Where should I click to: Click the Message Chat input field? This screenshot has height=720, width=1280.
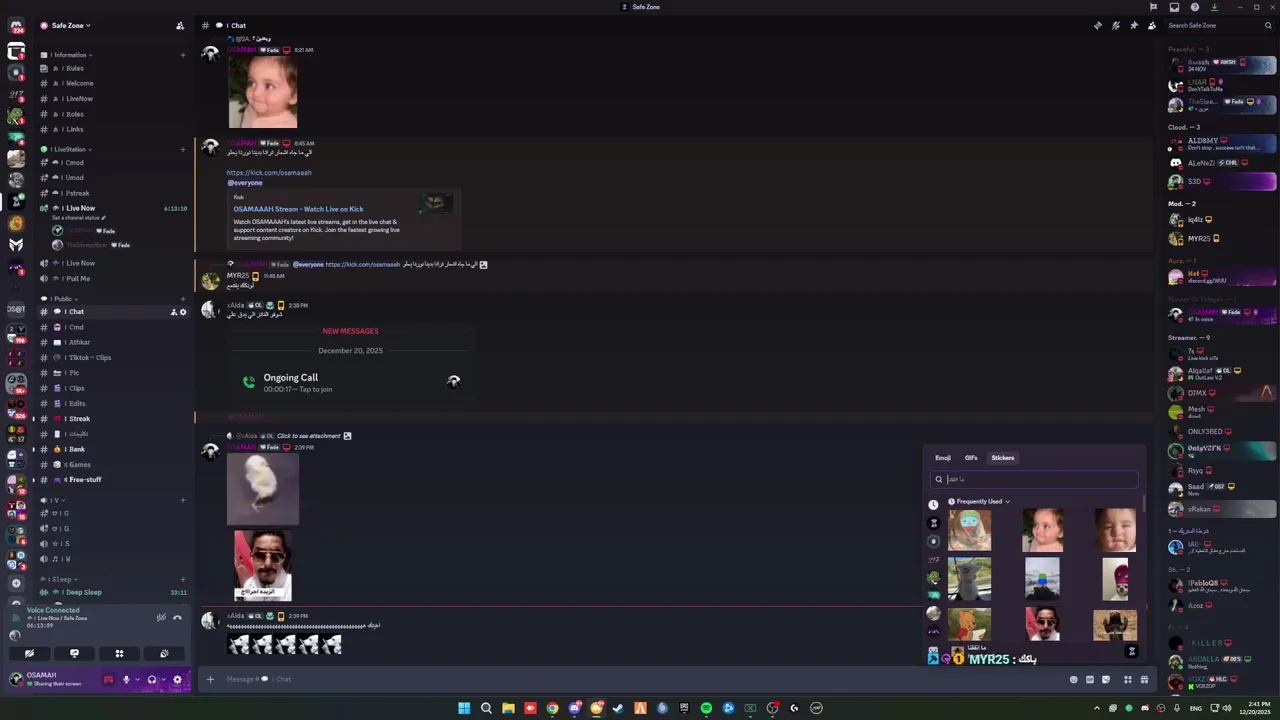pyautogui.click(x=640, y=679)
